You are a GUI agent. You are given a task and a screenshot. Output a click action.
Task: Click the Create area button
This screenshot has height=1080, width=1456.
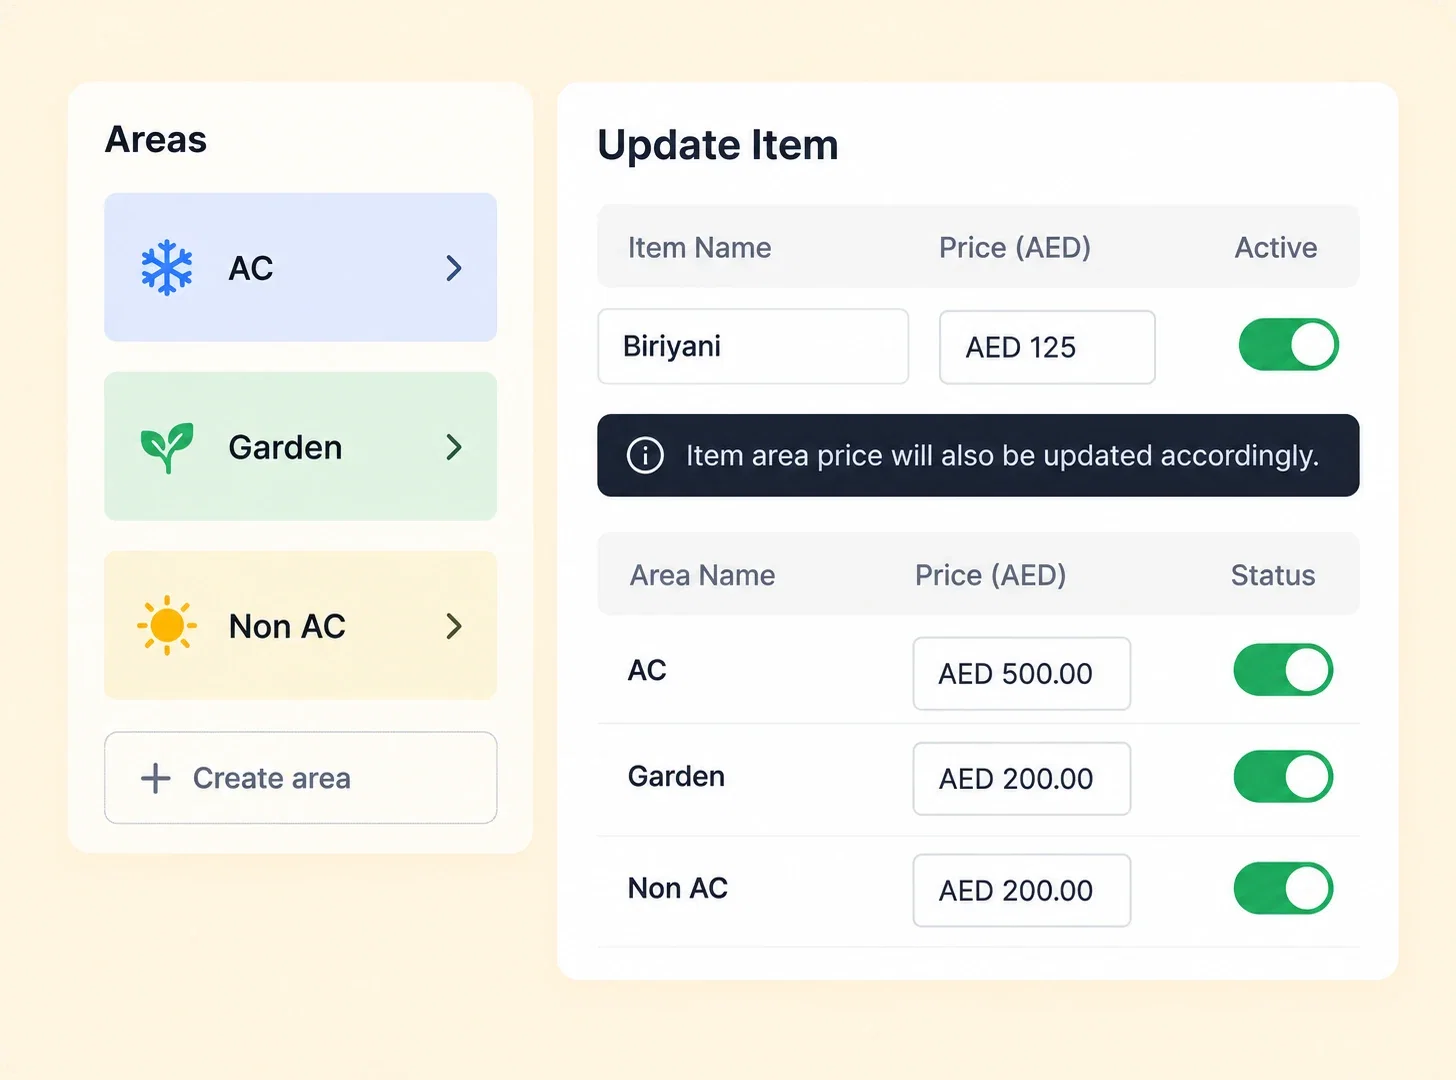301,778
